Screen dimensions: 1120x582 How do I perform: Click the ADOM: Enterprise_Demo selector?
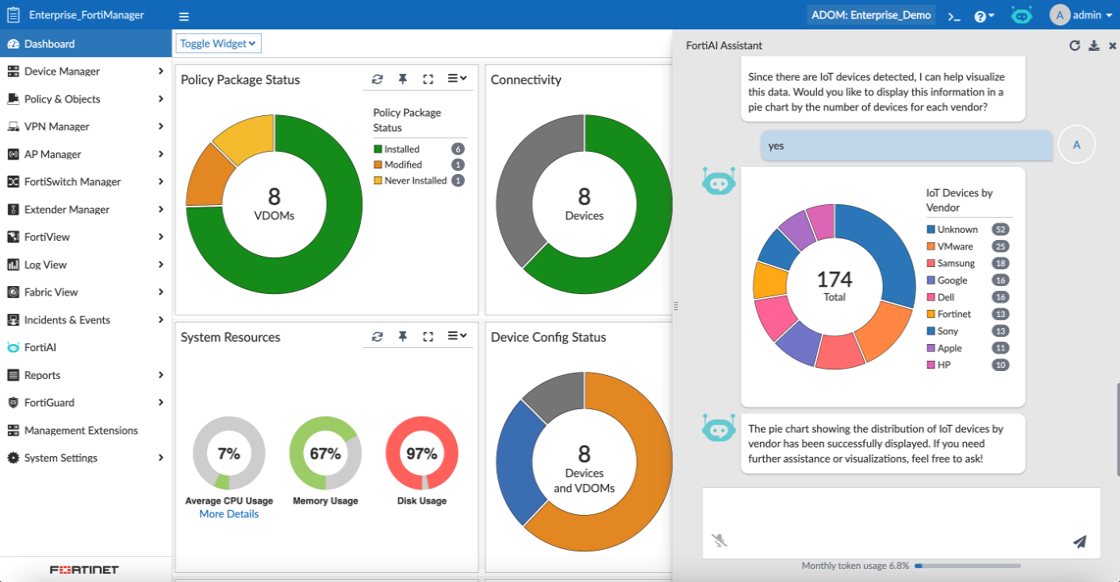point(871,15)
